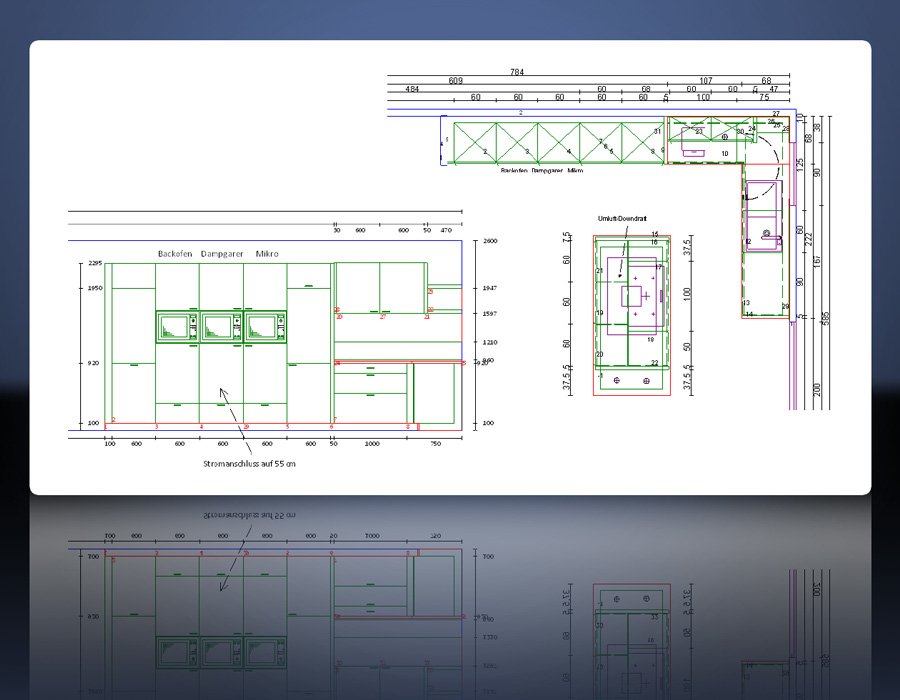This screenshot has height=700, width=900.
Task: Click the 2600 ceiling height value
Action: [490, 241]
